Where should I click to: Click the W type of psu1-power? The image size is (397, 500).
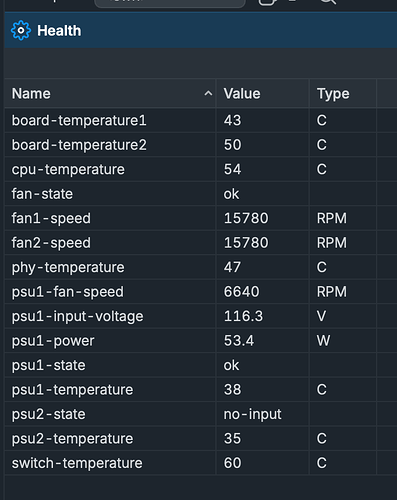tap(323, 341)
